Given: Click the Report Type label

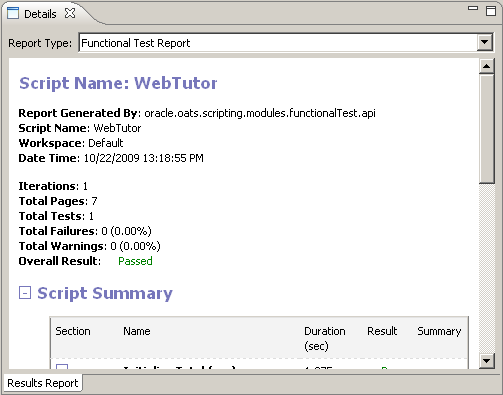Looking at the screenshot, I should tap(40, 43).
